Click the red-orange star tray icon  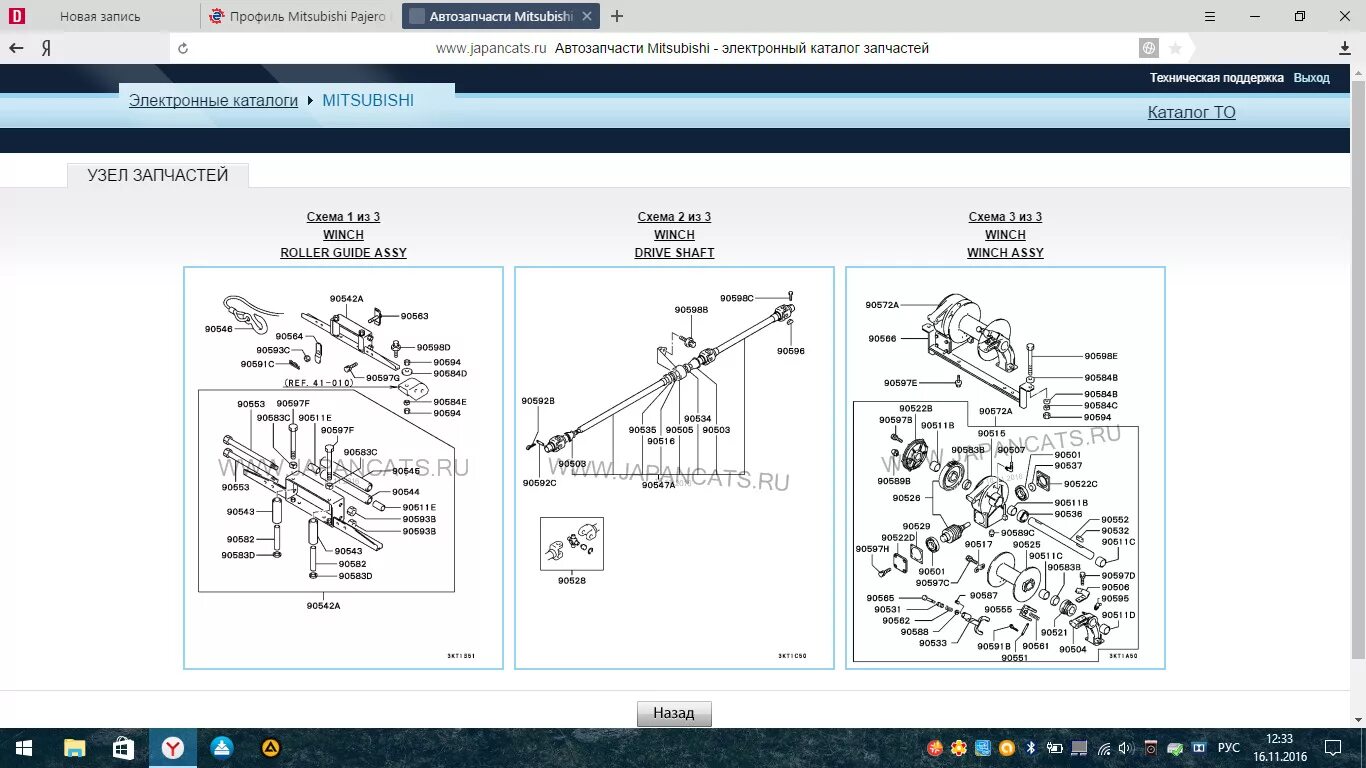(935, 748)
